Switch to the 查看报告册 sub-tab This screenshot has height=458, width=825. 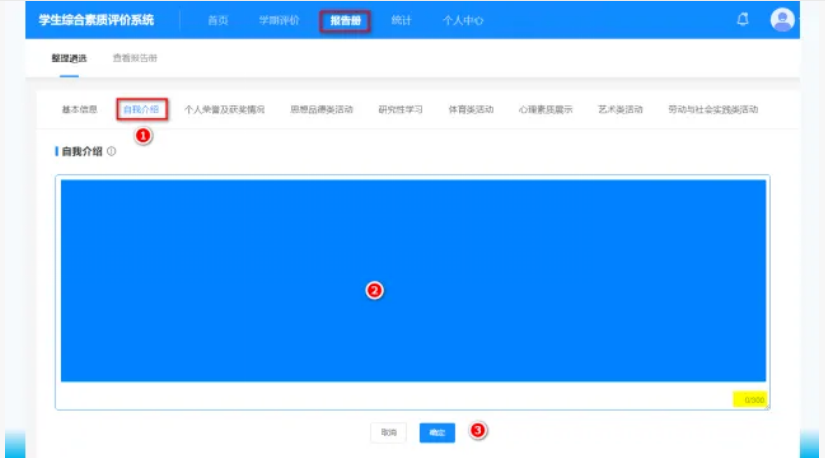point(134,58)
